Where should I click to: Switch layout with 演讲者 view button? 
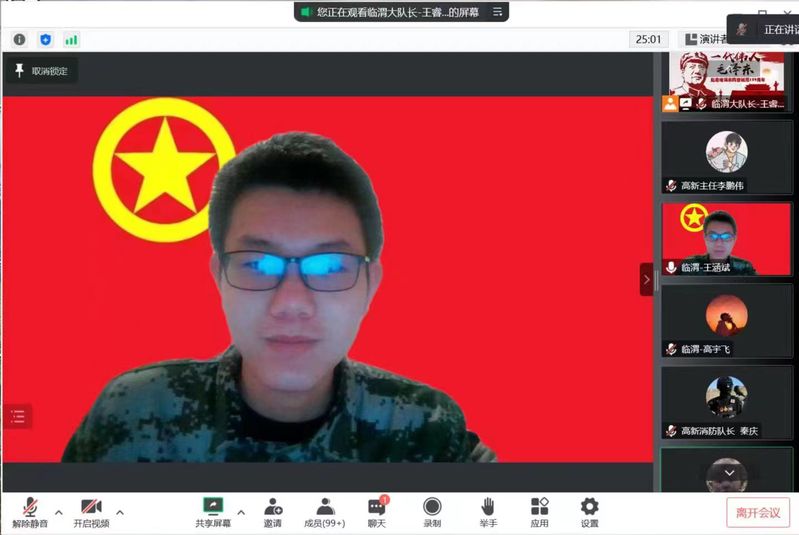point(706,39)
